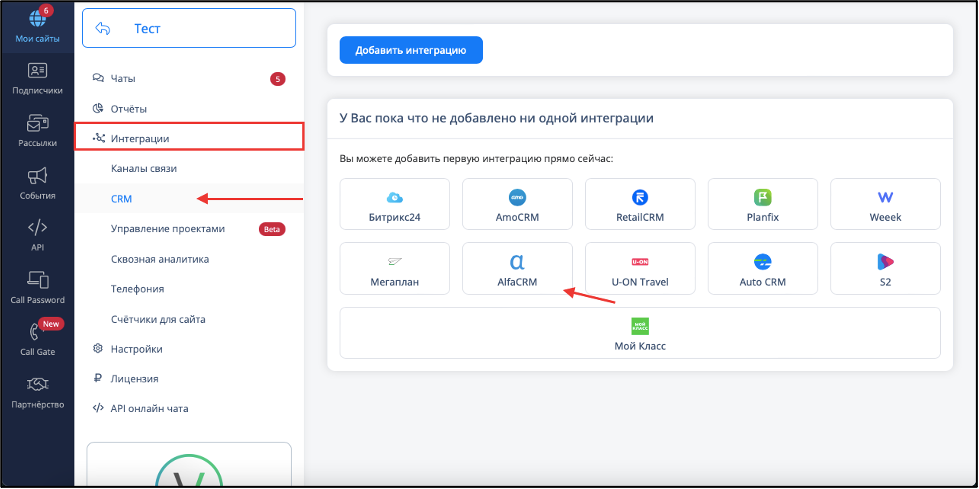Click the code icon beside API онлайн чата
Screen dimensions: 979x489
tap(98, 408)
